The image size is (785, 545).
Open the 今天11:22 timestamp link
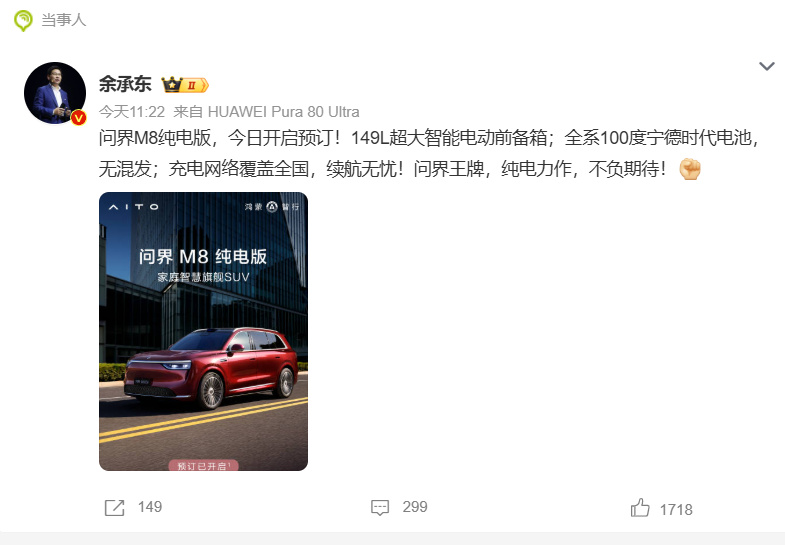coord(132,112)
